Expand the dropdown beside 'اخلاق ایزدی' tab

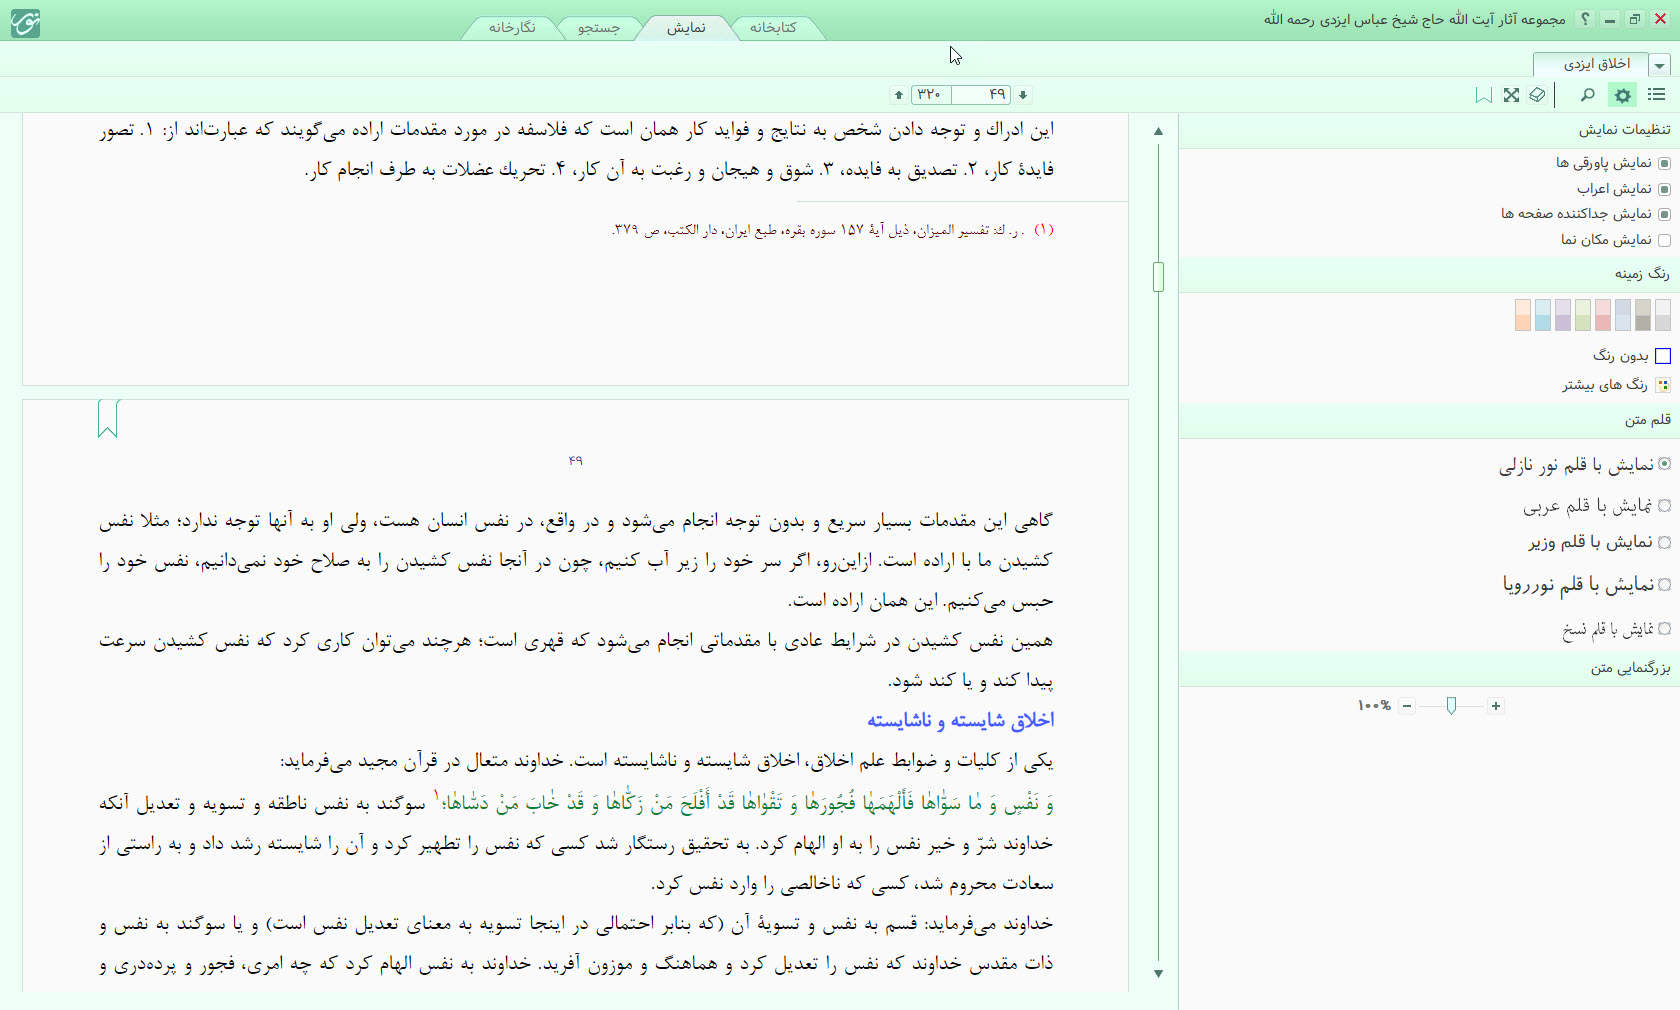tap(1660, 65)
